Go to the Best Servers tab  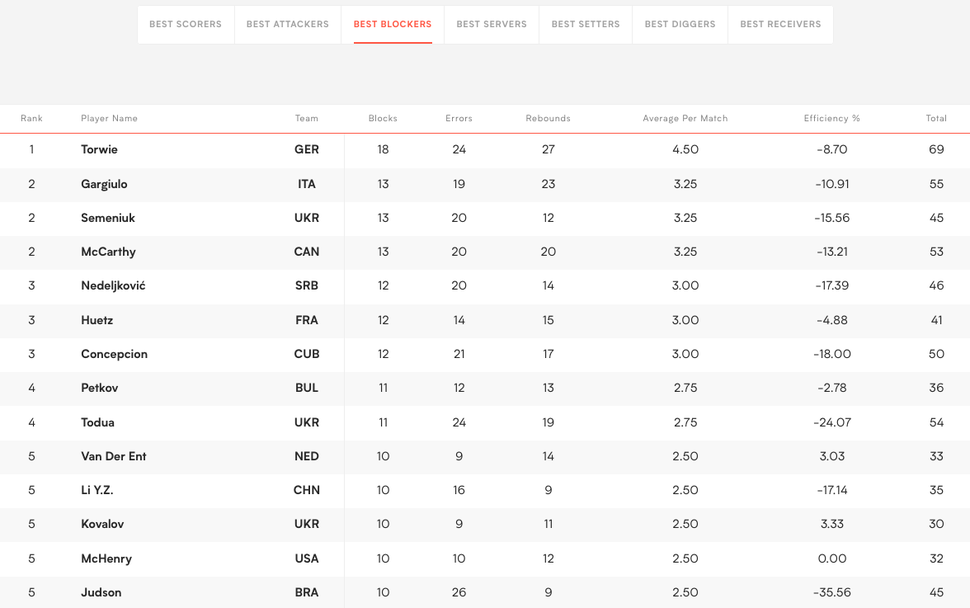[491, 24]
